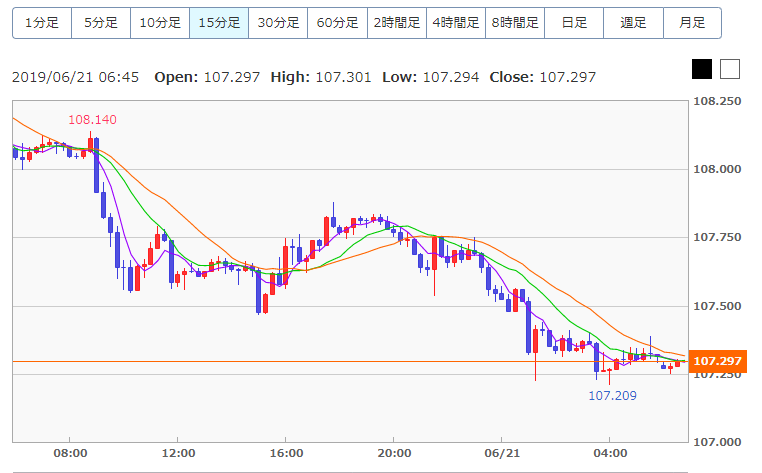Click the orange 107.297 current price tag
Viewport: 762px width, 473px height.
coord(716,361)
